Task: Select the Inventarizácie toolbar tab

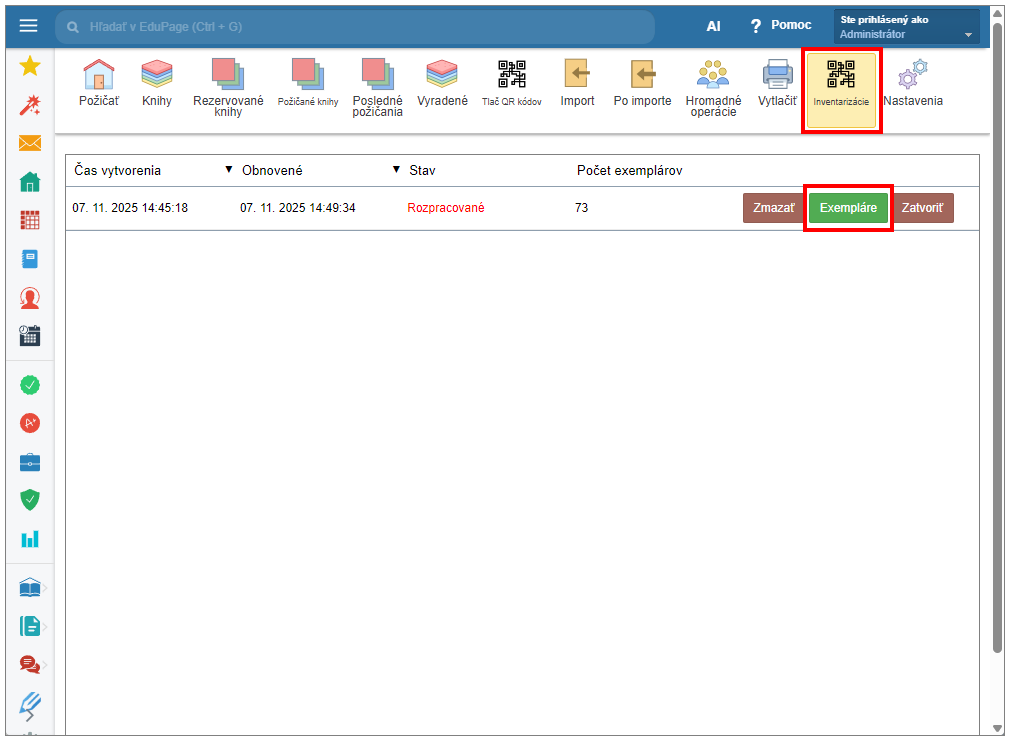Action: tap(841, 89)
